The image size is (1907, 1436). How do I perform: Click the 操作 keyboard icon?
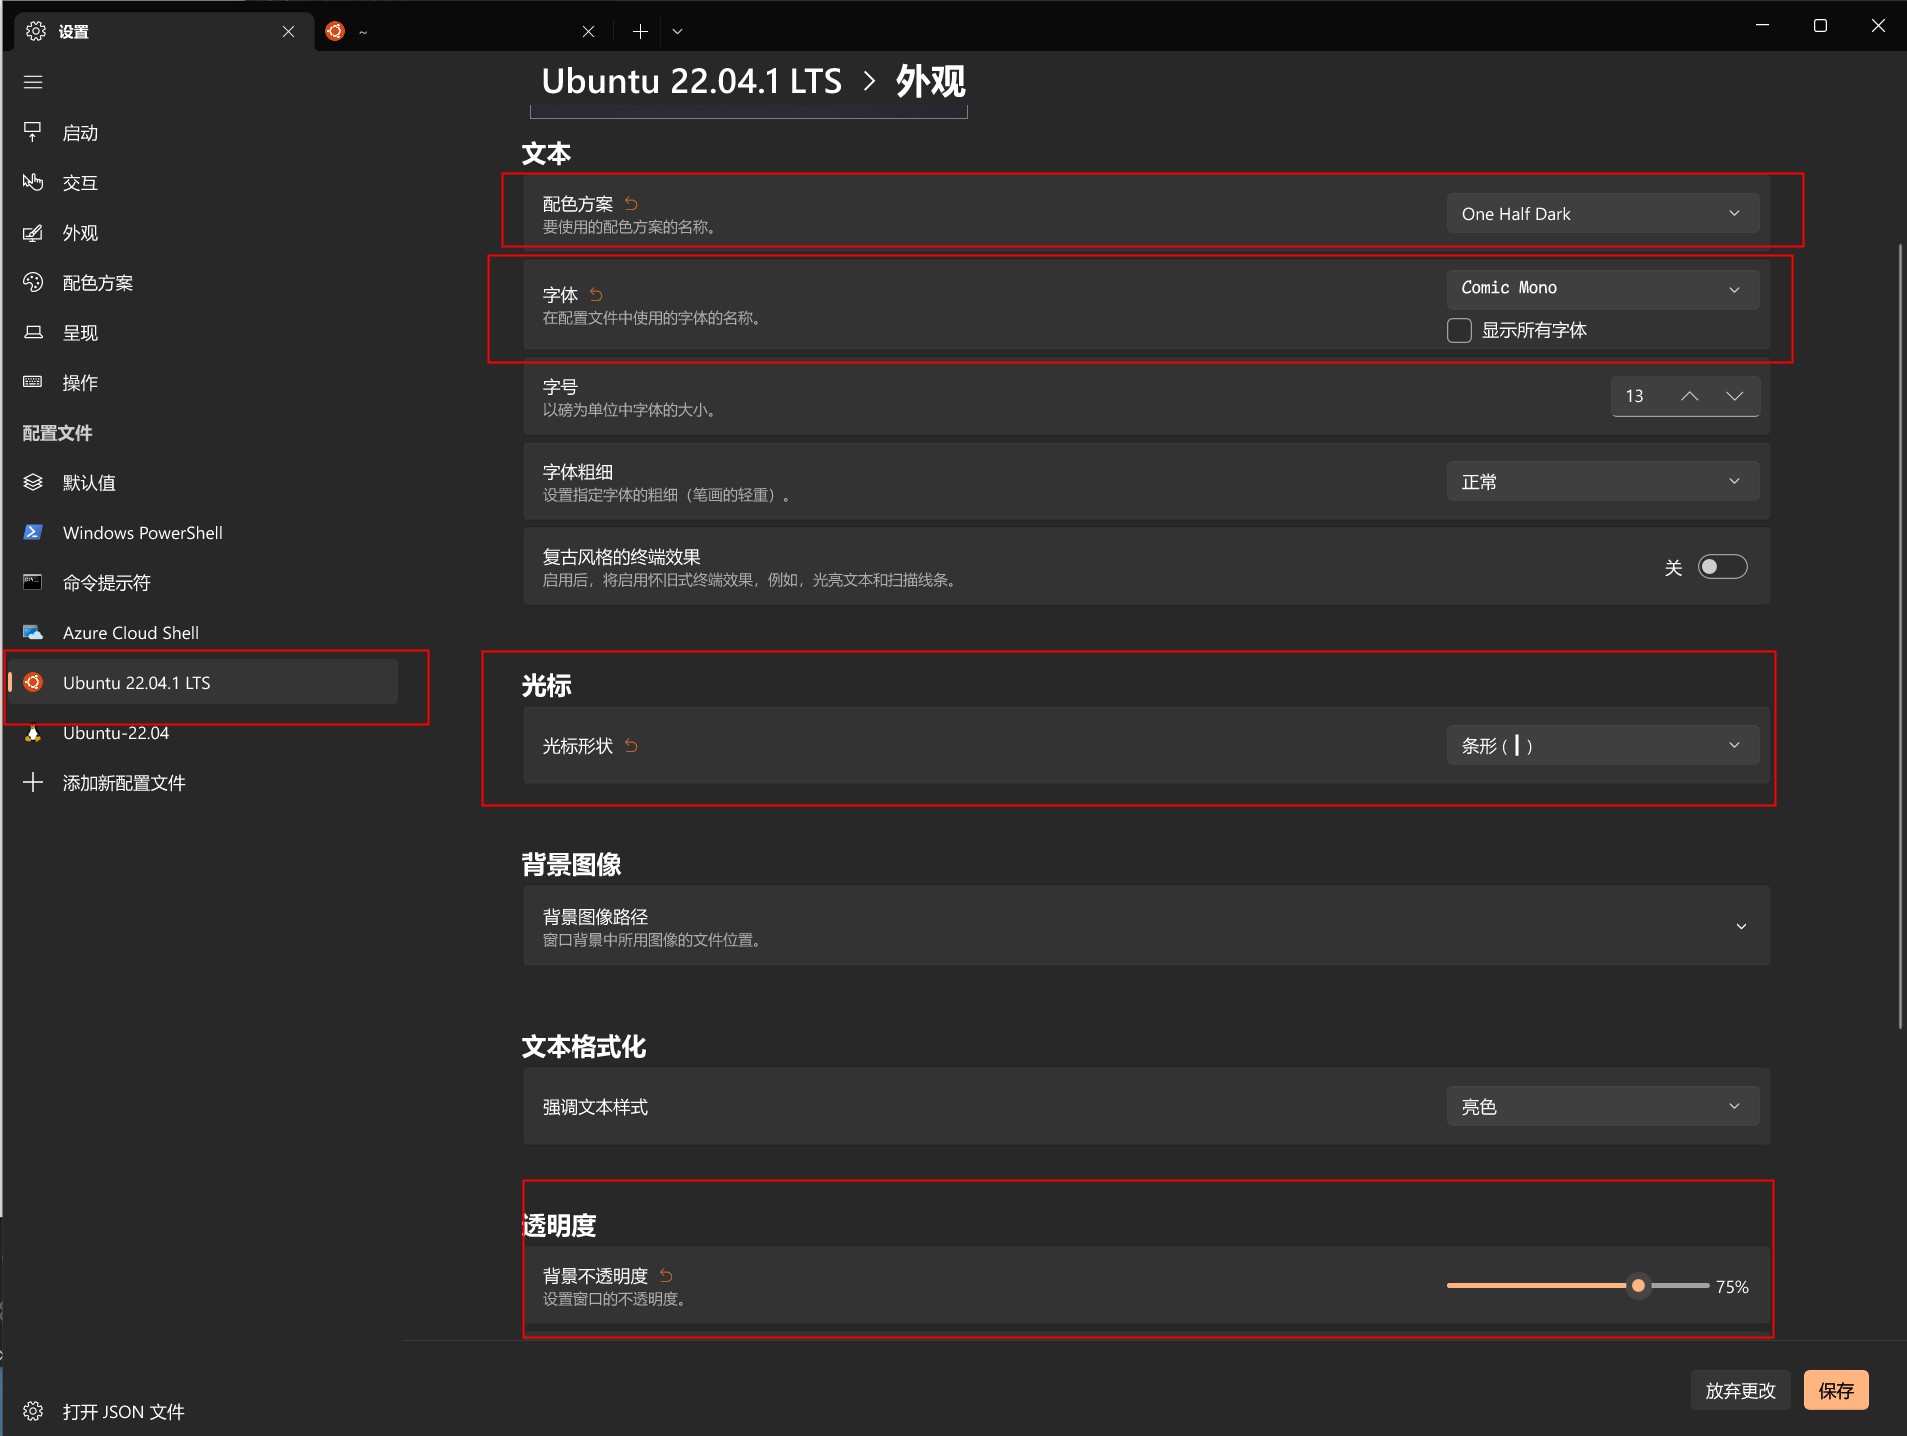33,382
